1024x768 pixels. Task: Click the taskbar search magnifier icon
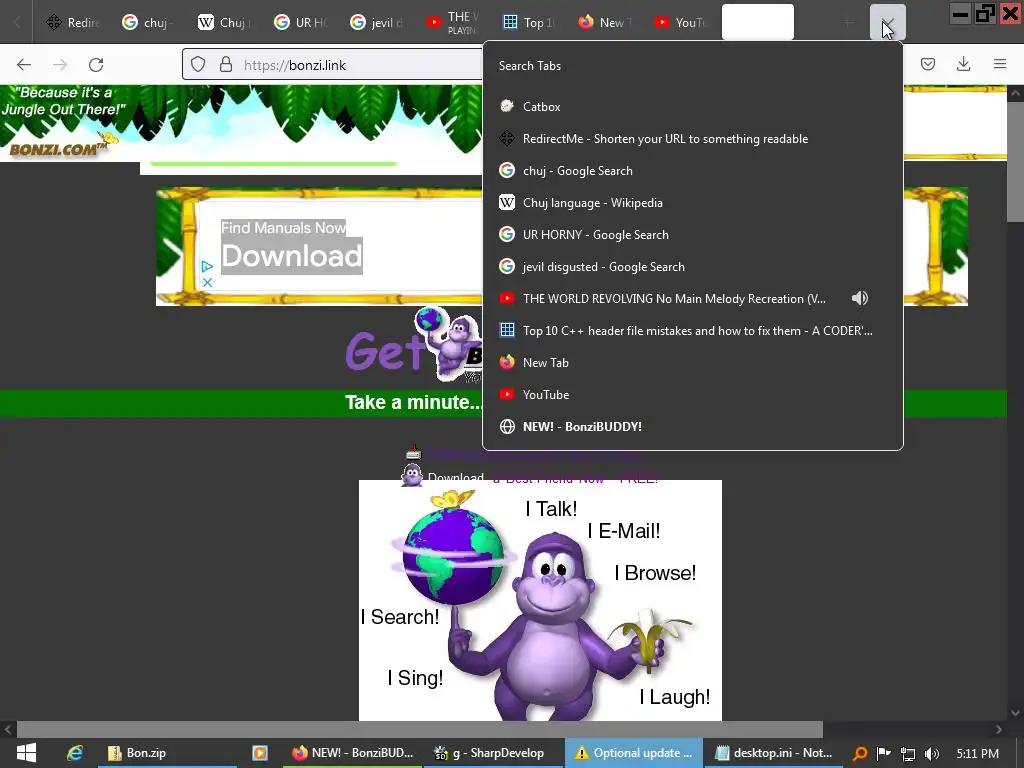point(860,754)
